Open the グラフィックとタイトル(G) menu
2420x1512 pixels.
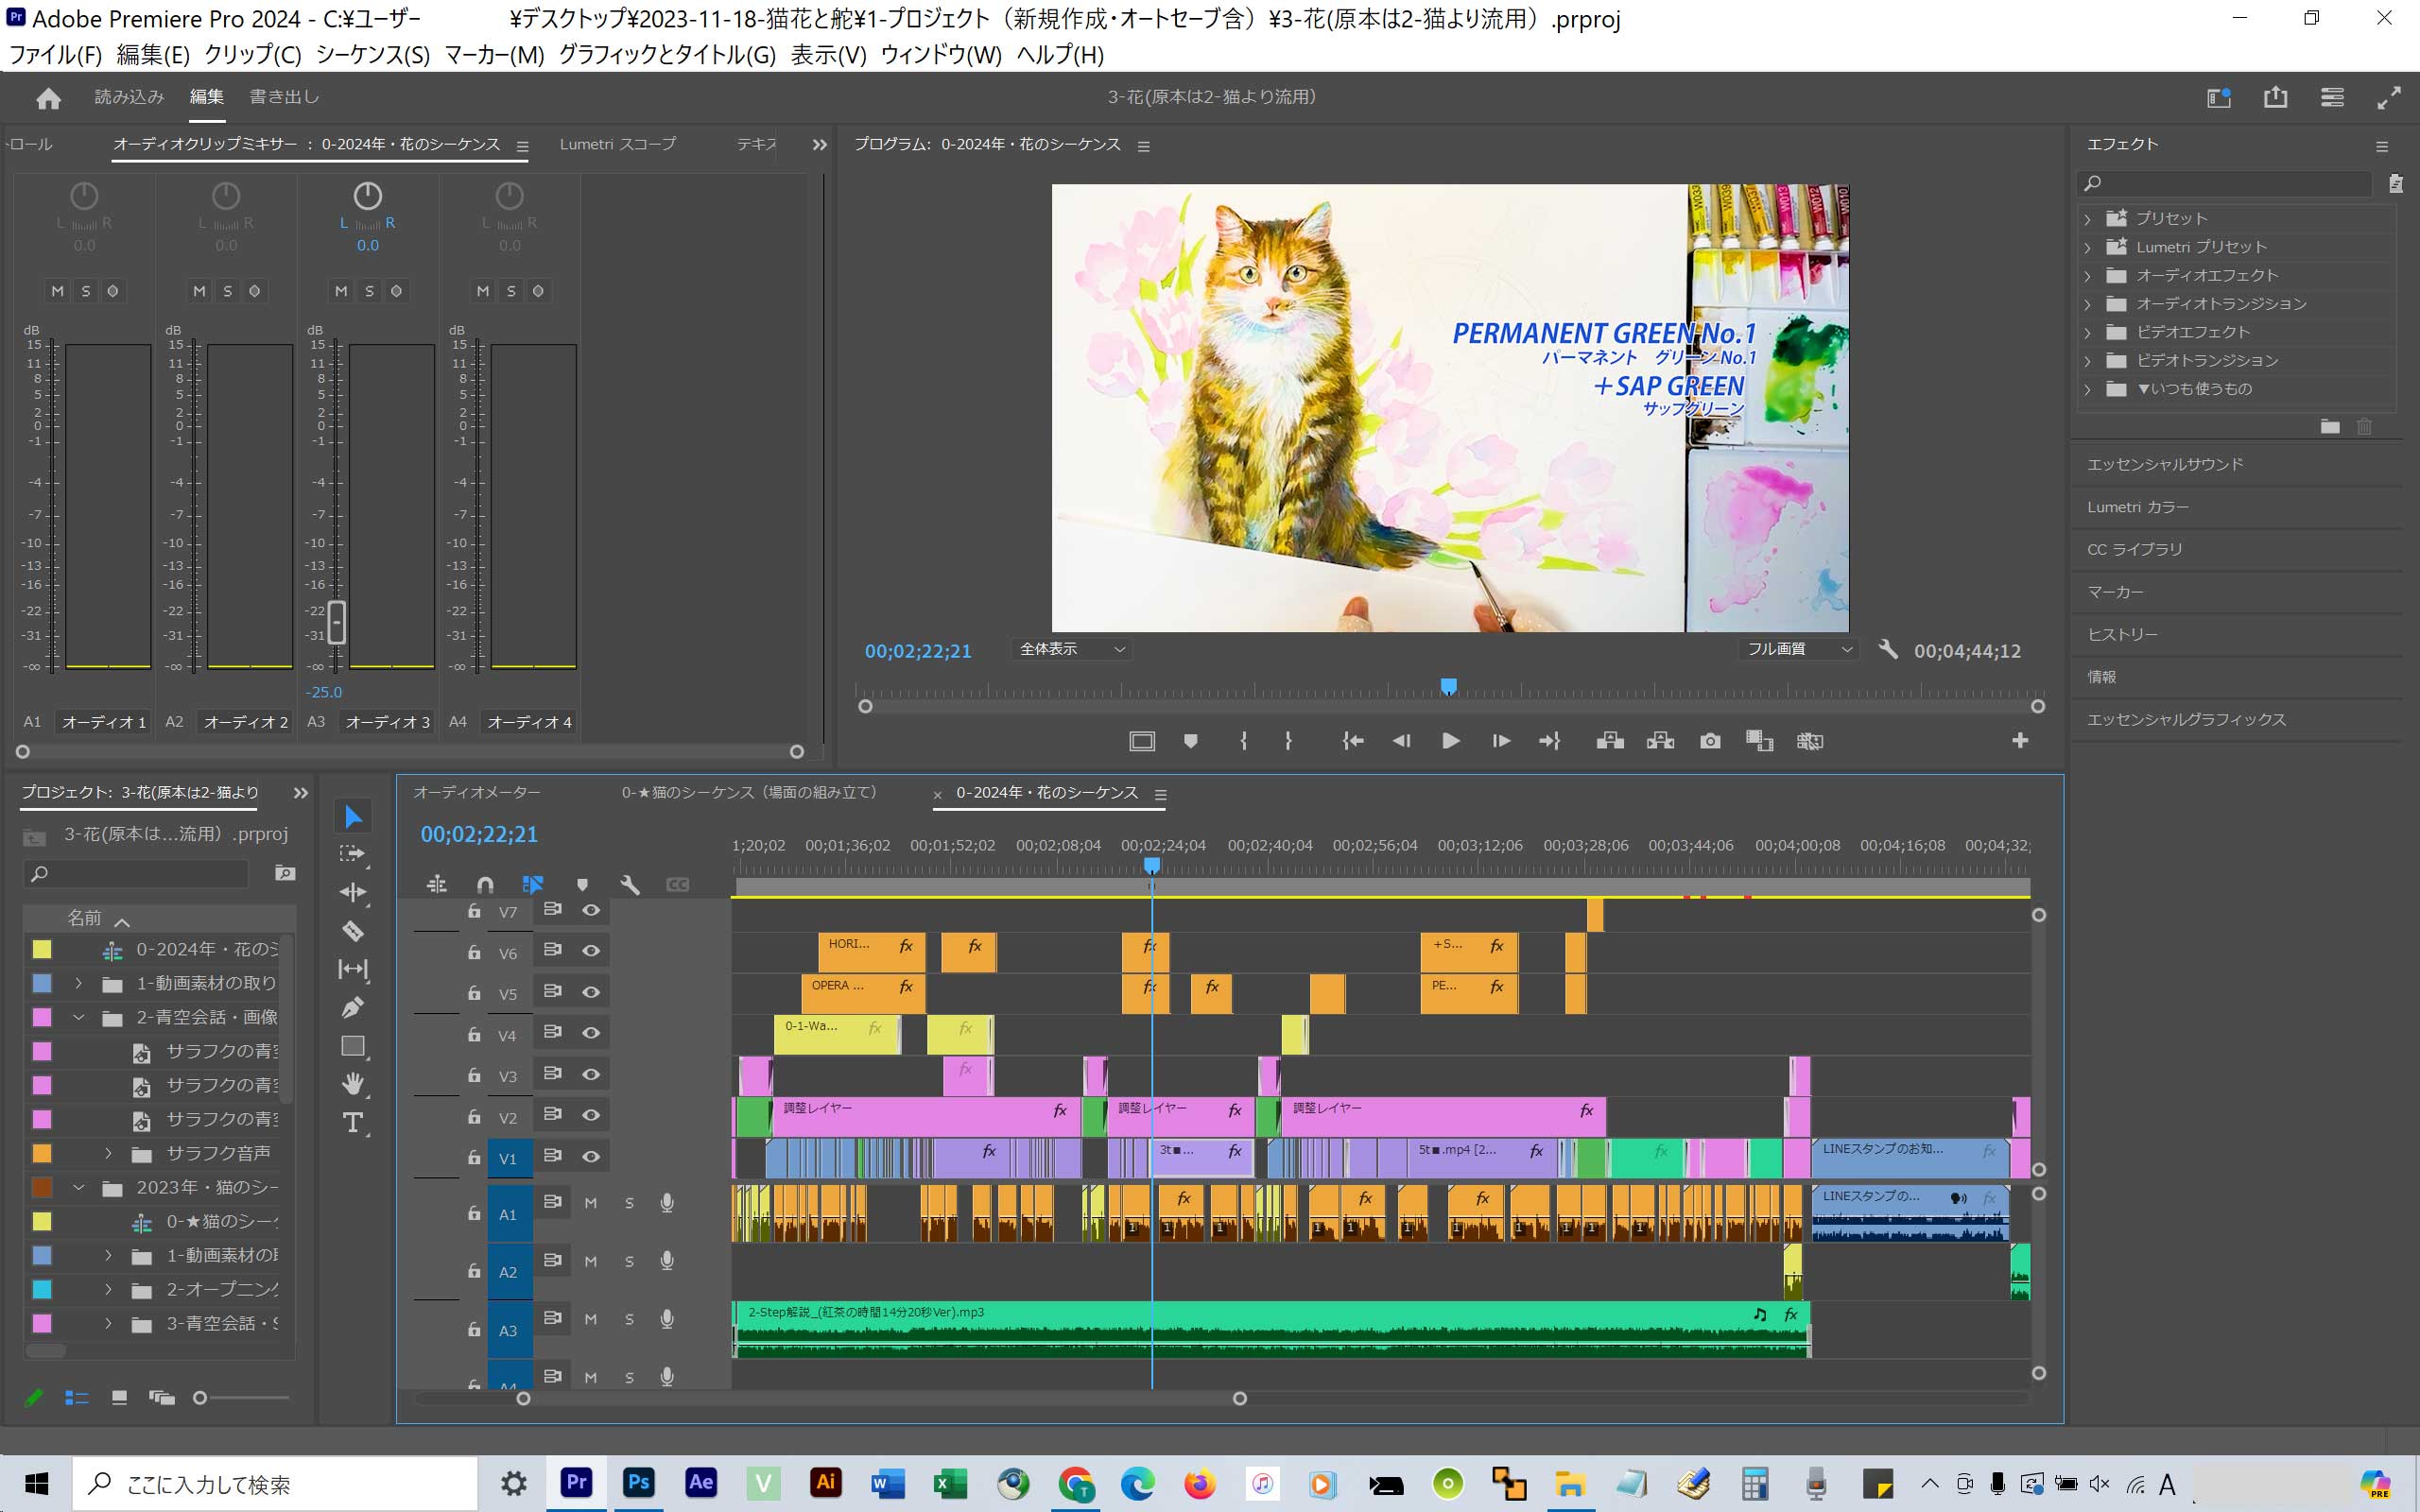(667, 55)
